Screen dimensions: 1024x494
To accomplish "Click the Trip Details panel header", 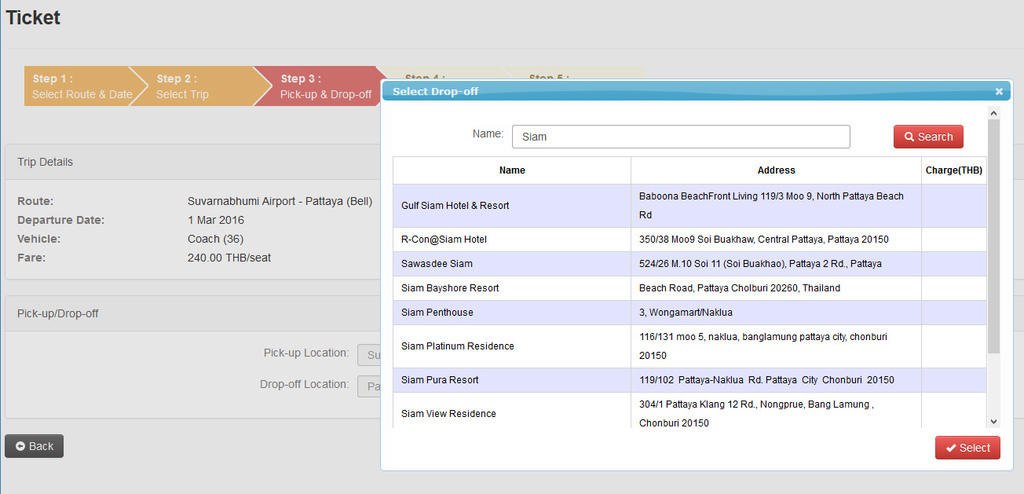I will tap(193, 162).
